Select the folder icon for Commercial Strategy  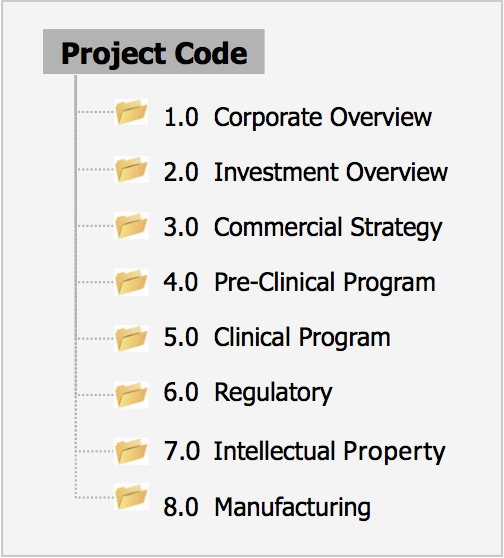coord(131,225)
